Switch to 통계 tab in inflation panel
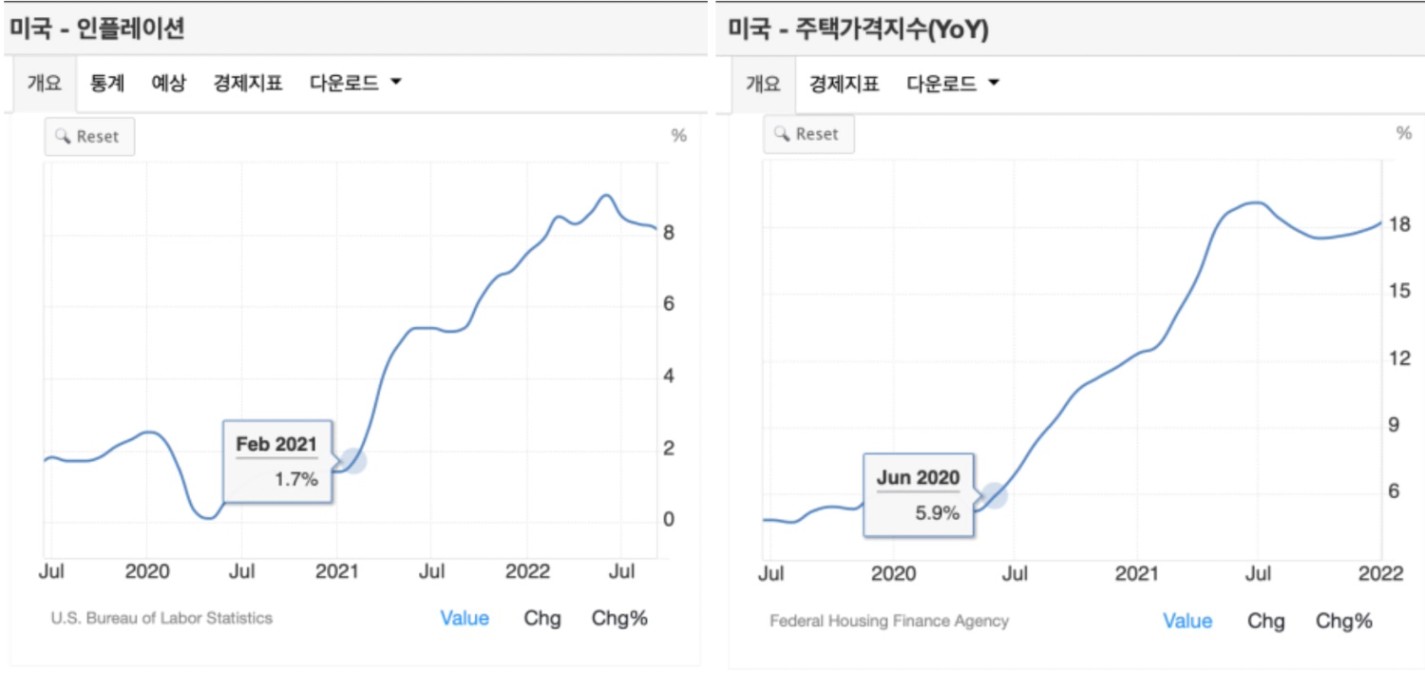 click(x=107, y=83)
